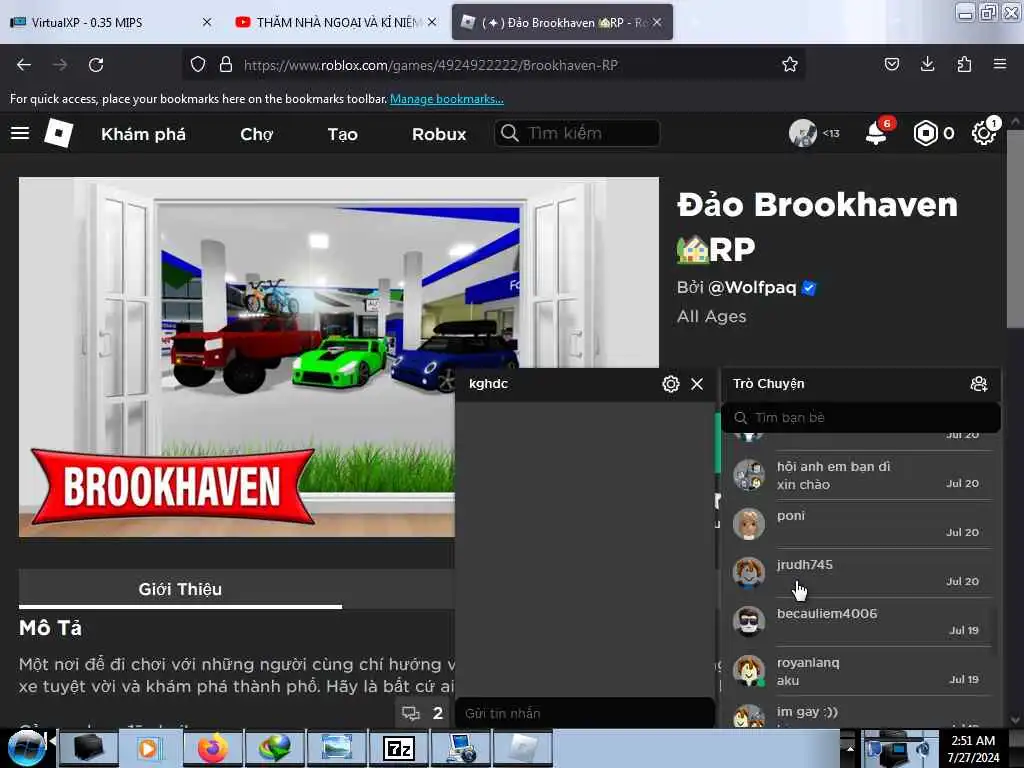Open the Tạo menu

point(343,135)
